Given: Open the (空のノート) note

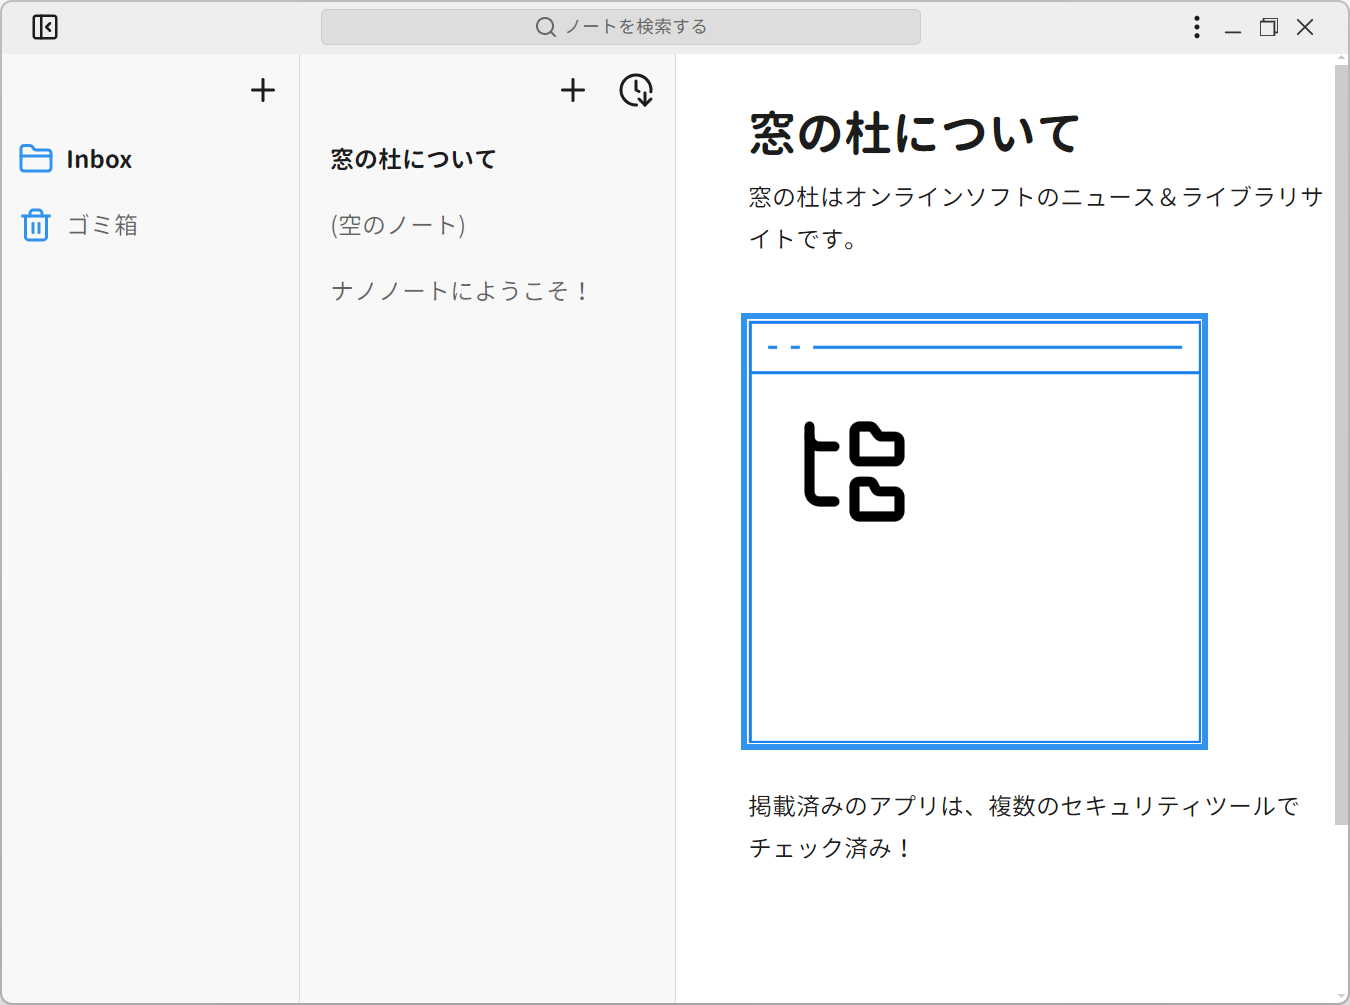Looking at the screenshot, I should [397, 225].
